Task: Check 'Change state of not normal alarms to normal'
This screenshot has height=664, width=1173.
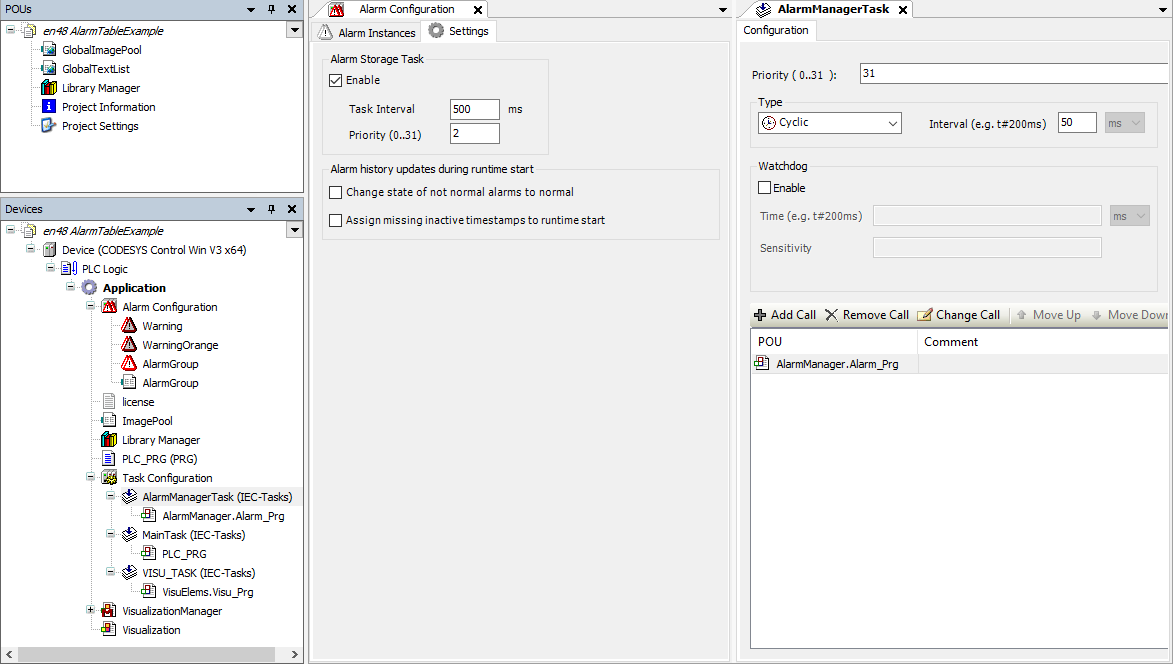Action: pos(336,192)
